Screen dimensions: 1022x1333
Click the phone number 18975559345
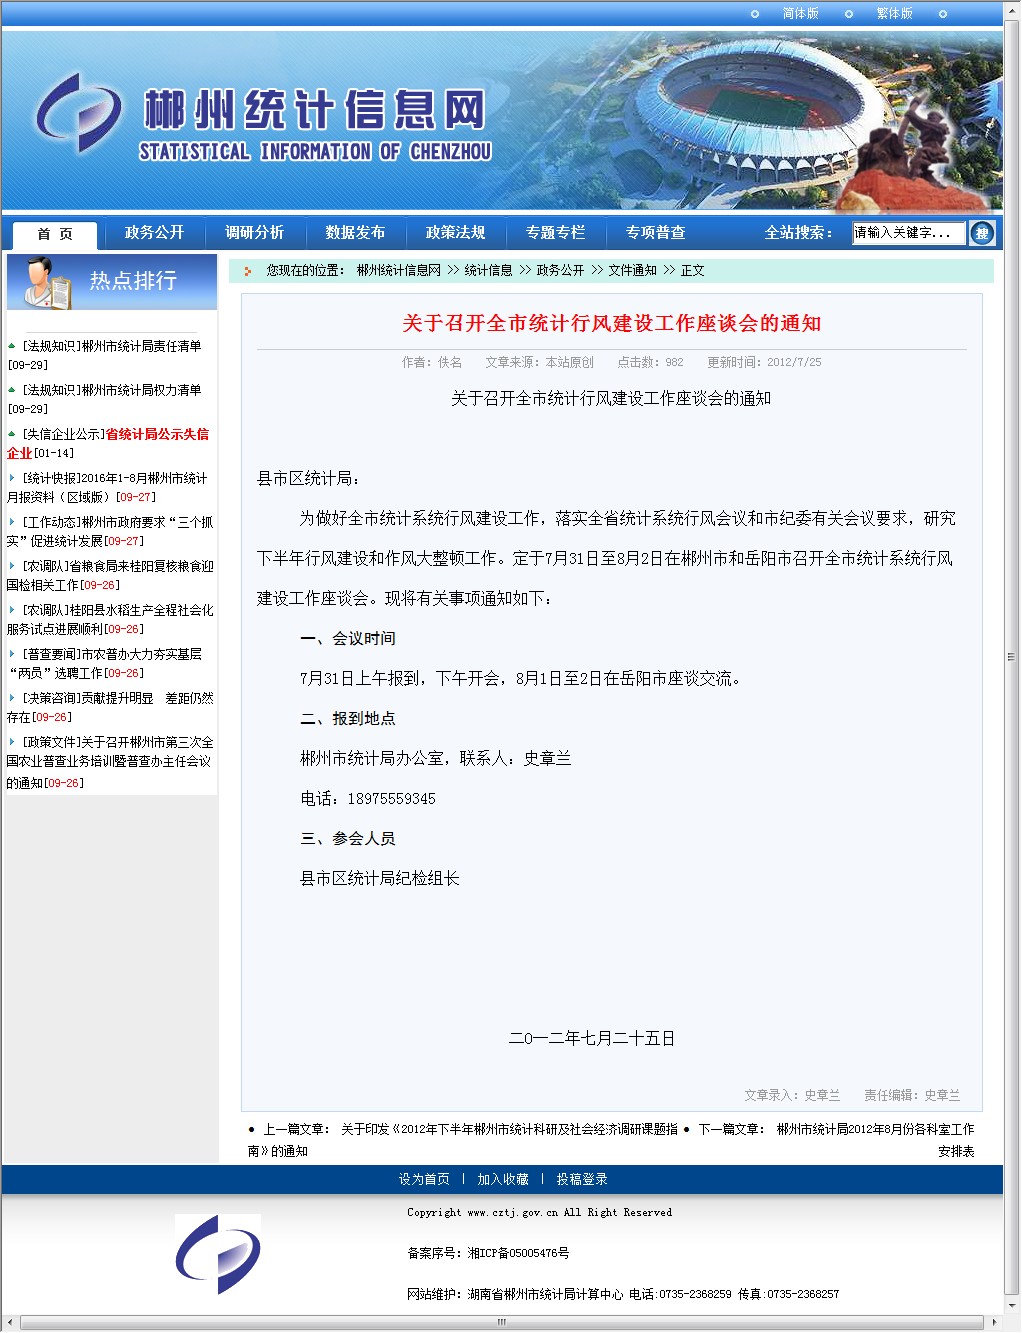click(x=391, y=799)
